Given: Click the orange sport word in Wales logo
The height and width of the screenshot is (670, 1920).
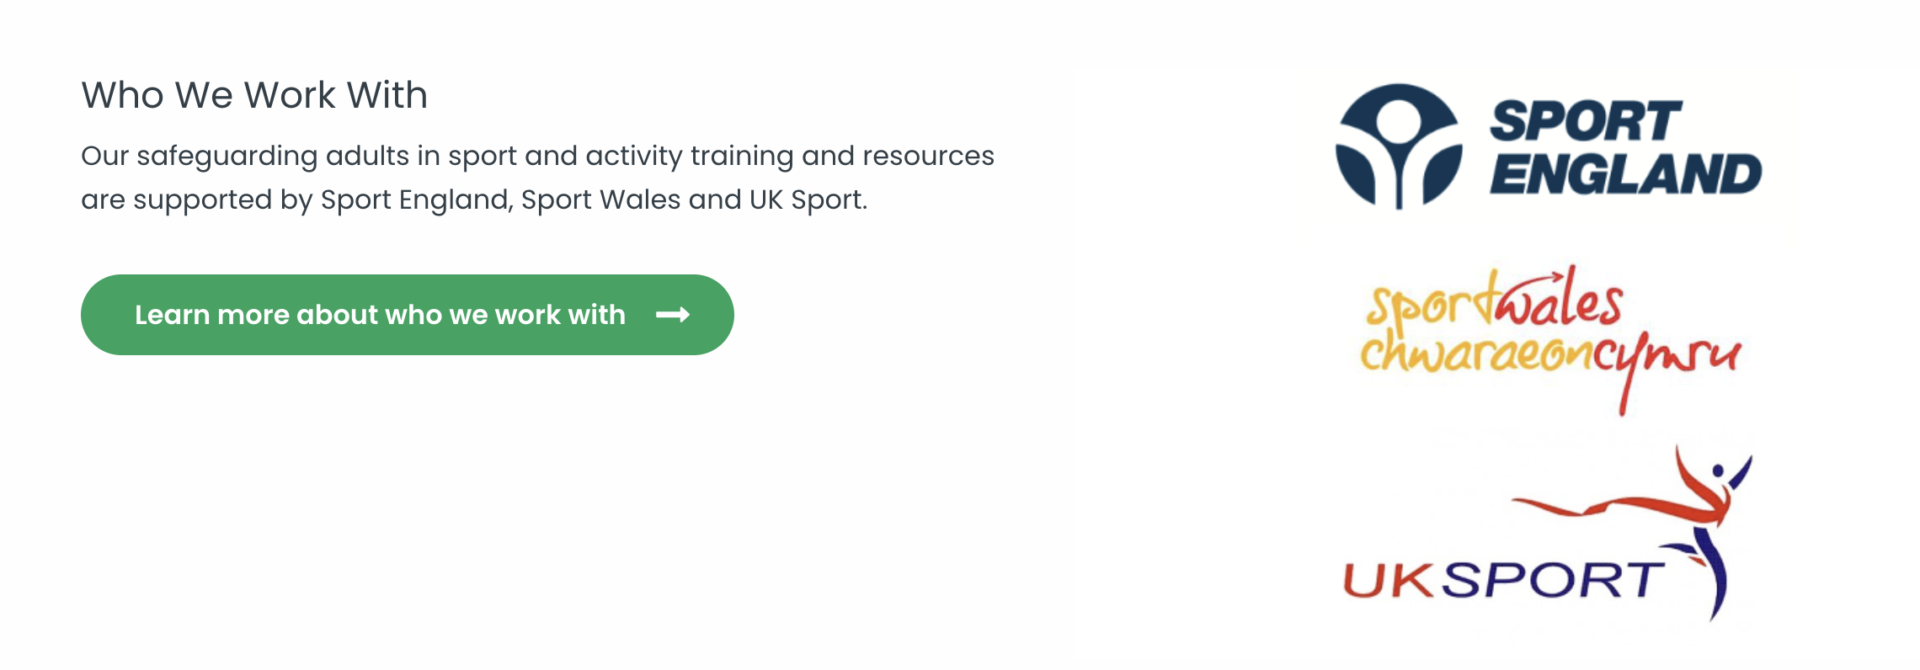Looking at the screenshot, I should click(x=1431, y=305).
